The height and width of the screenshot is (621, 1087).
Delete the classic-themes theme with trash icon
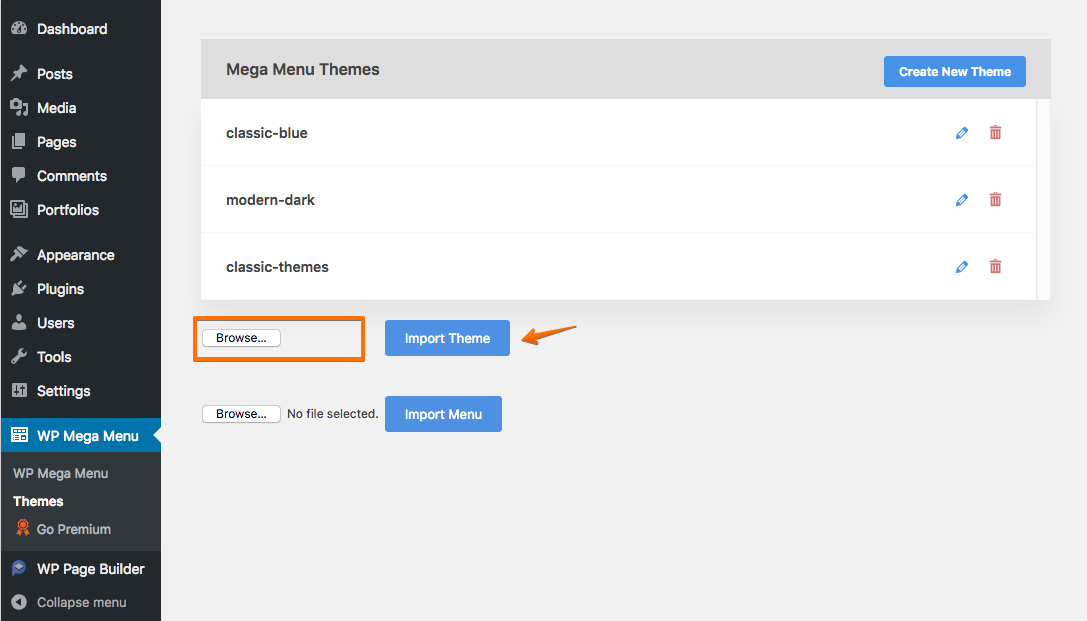coord(995,267)
